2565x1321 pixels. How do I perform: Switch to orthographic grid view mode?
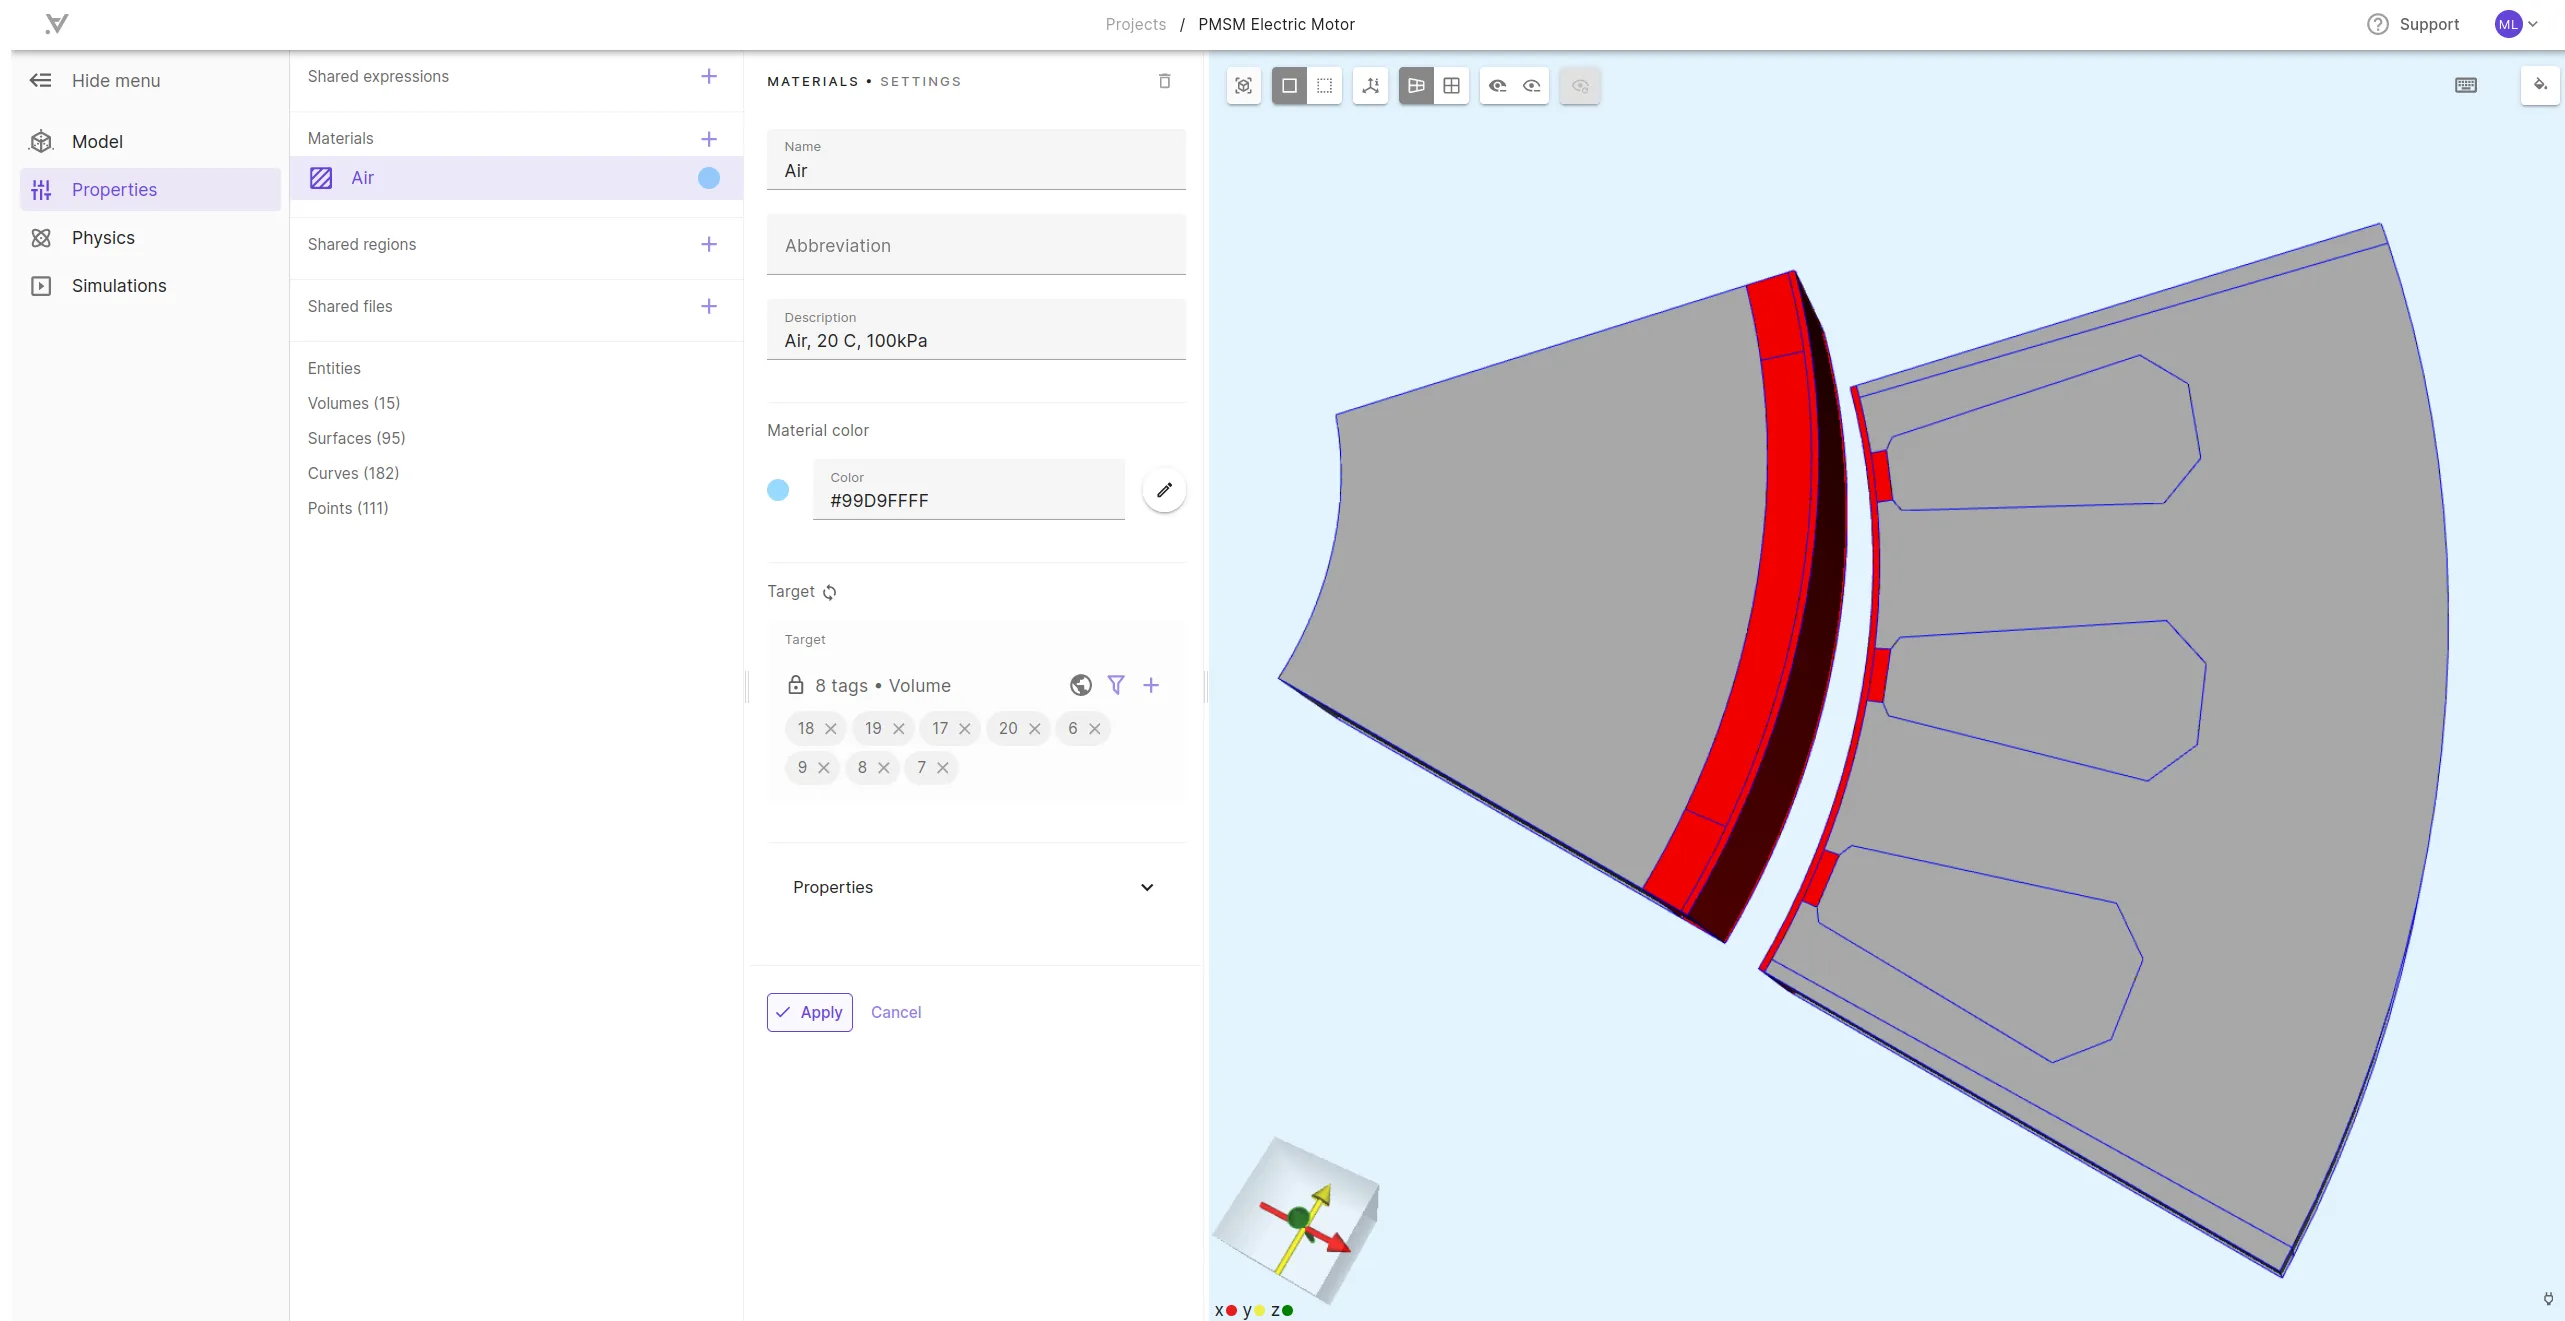coord(1452,86)
